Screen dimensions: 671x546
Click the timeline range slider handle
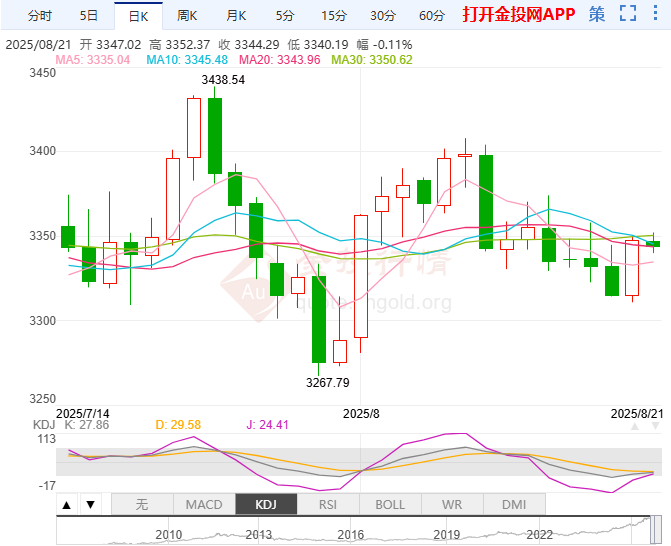(x=656, y=530)
